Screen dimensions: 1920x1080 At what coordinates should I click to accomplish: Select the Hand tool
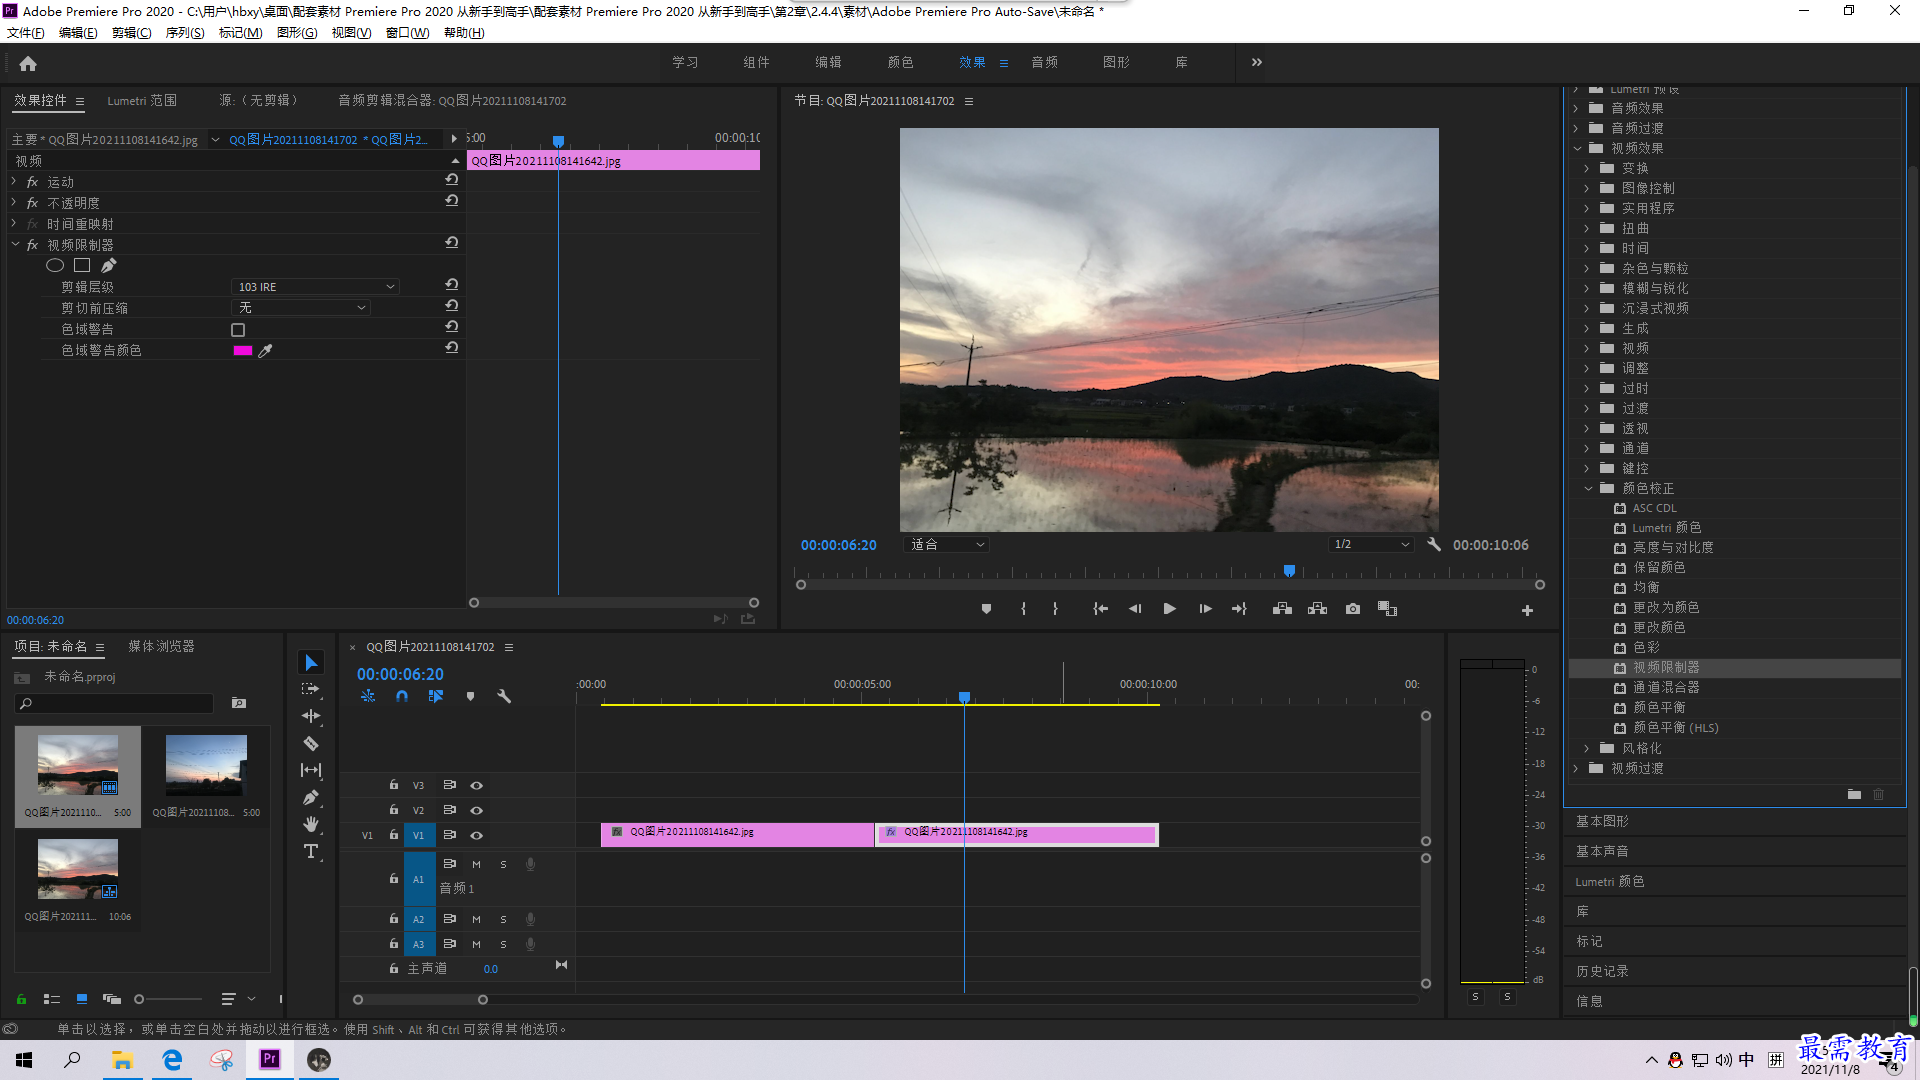pyautogui.click(x=311, y=824)
